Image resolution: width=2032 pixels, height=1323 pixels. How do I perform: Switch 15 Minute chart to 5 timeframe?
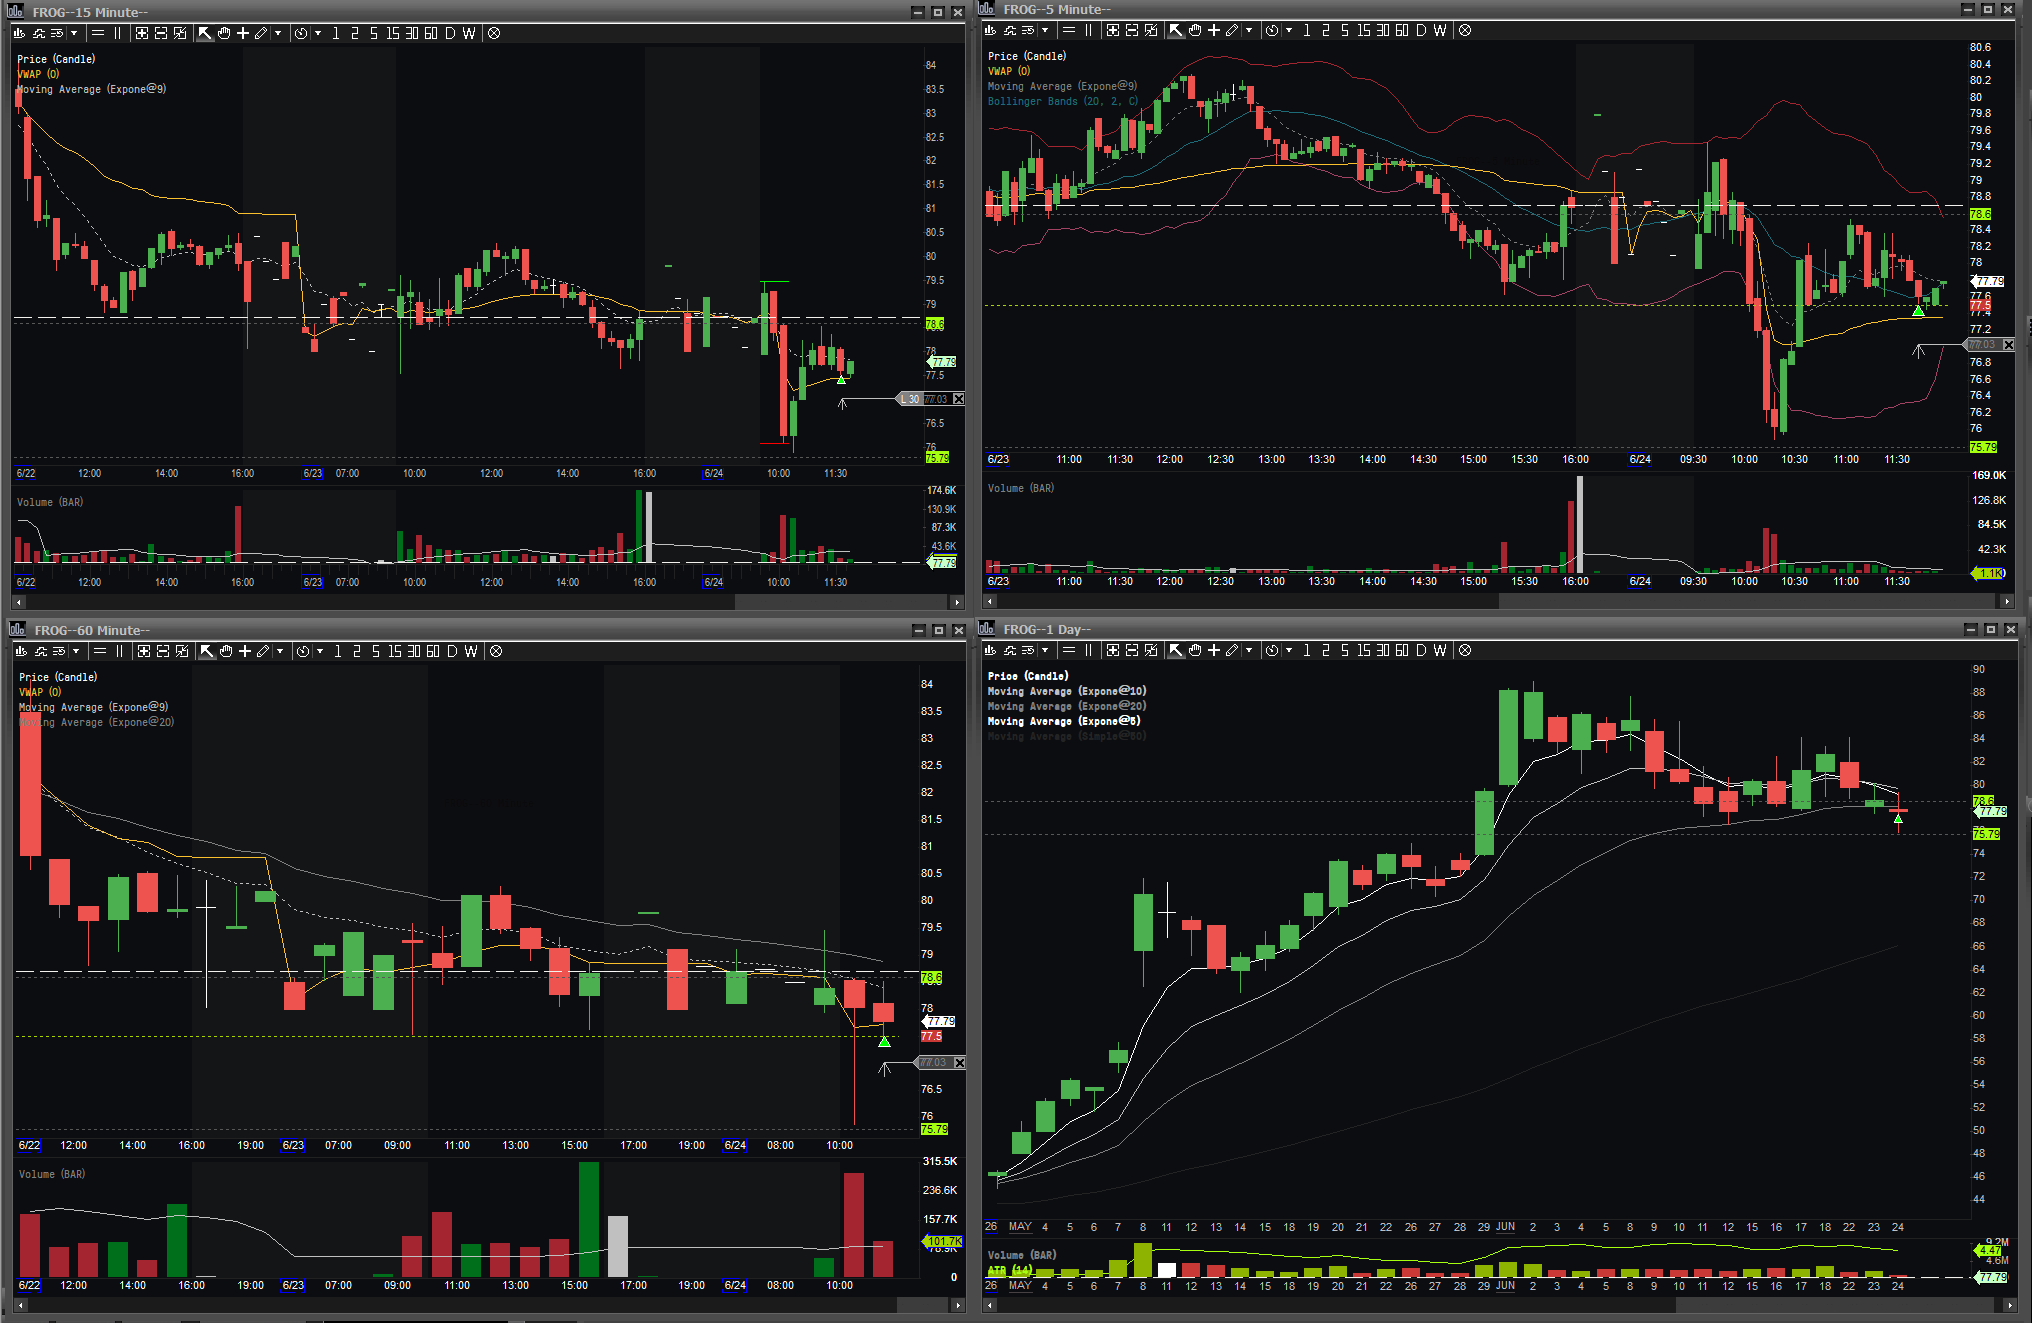point(373,33)
